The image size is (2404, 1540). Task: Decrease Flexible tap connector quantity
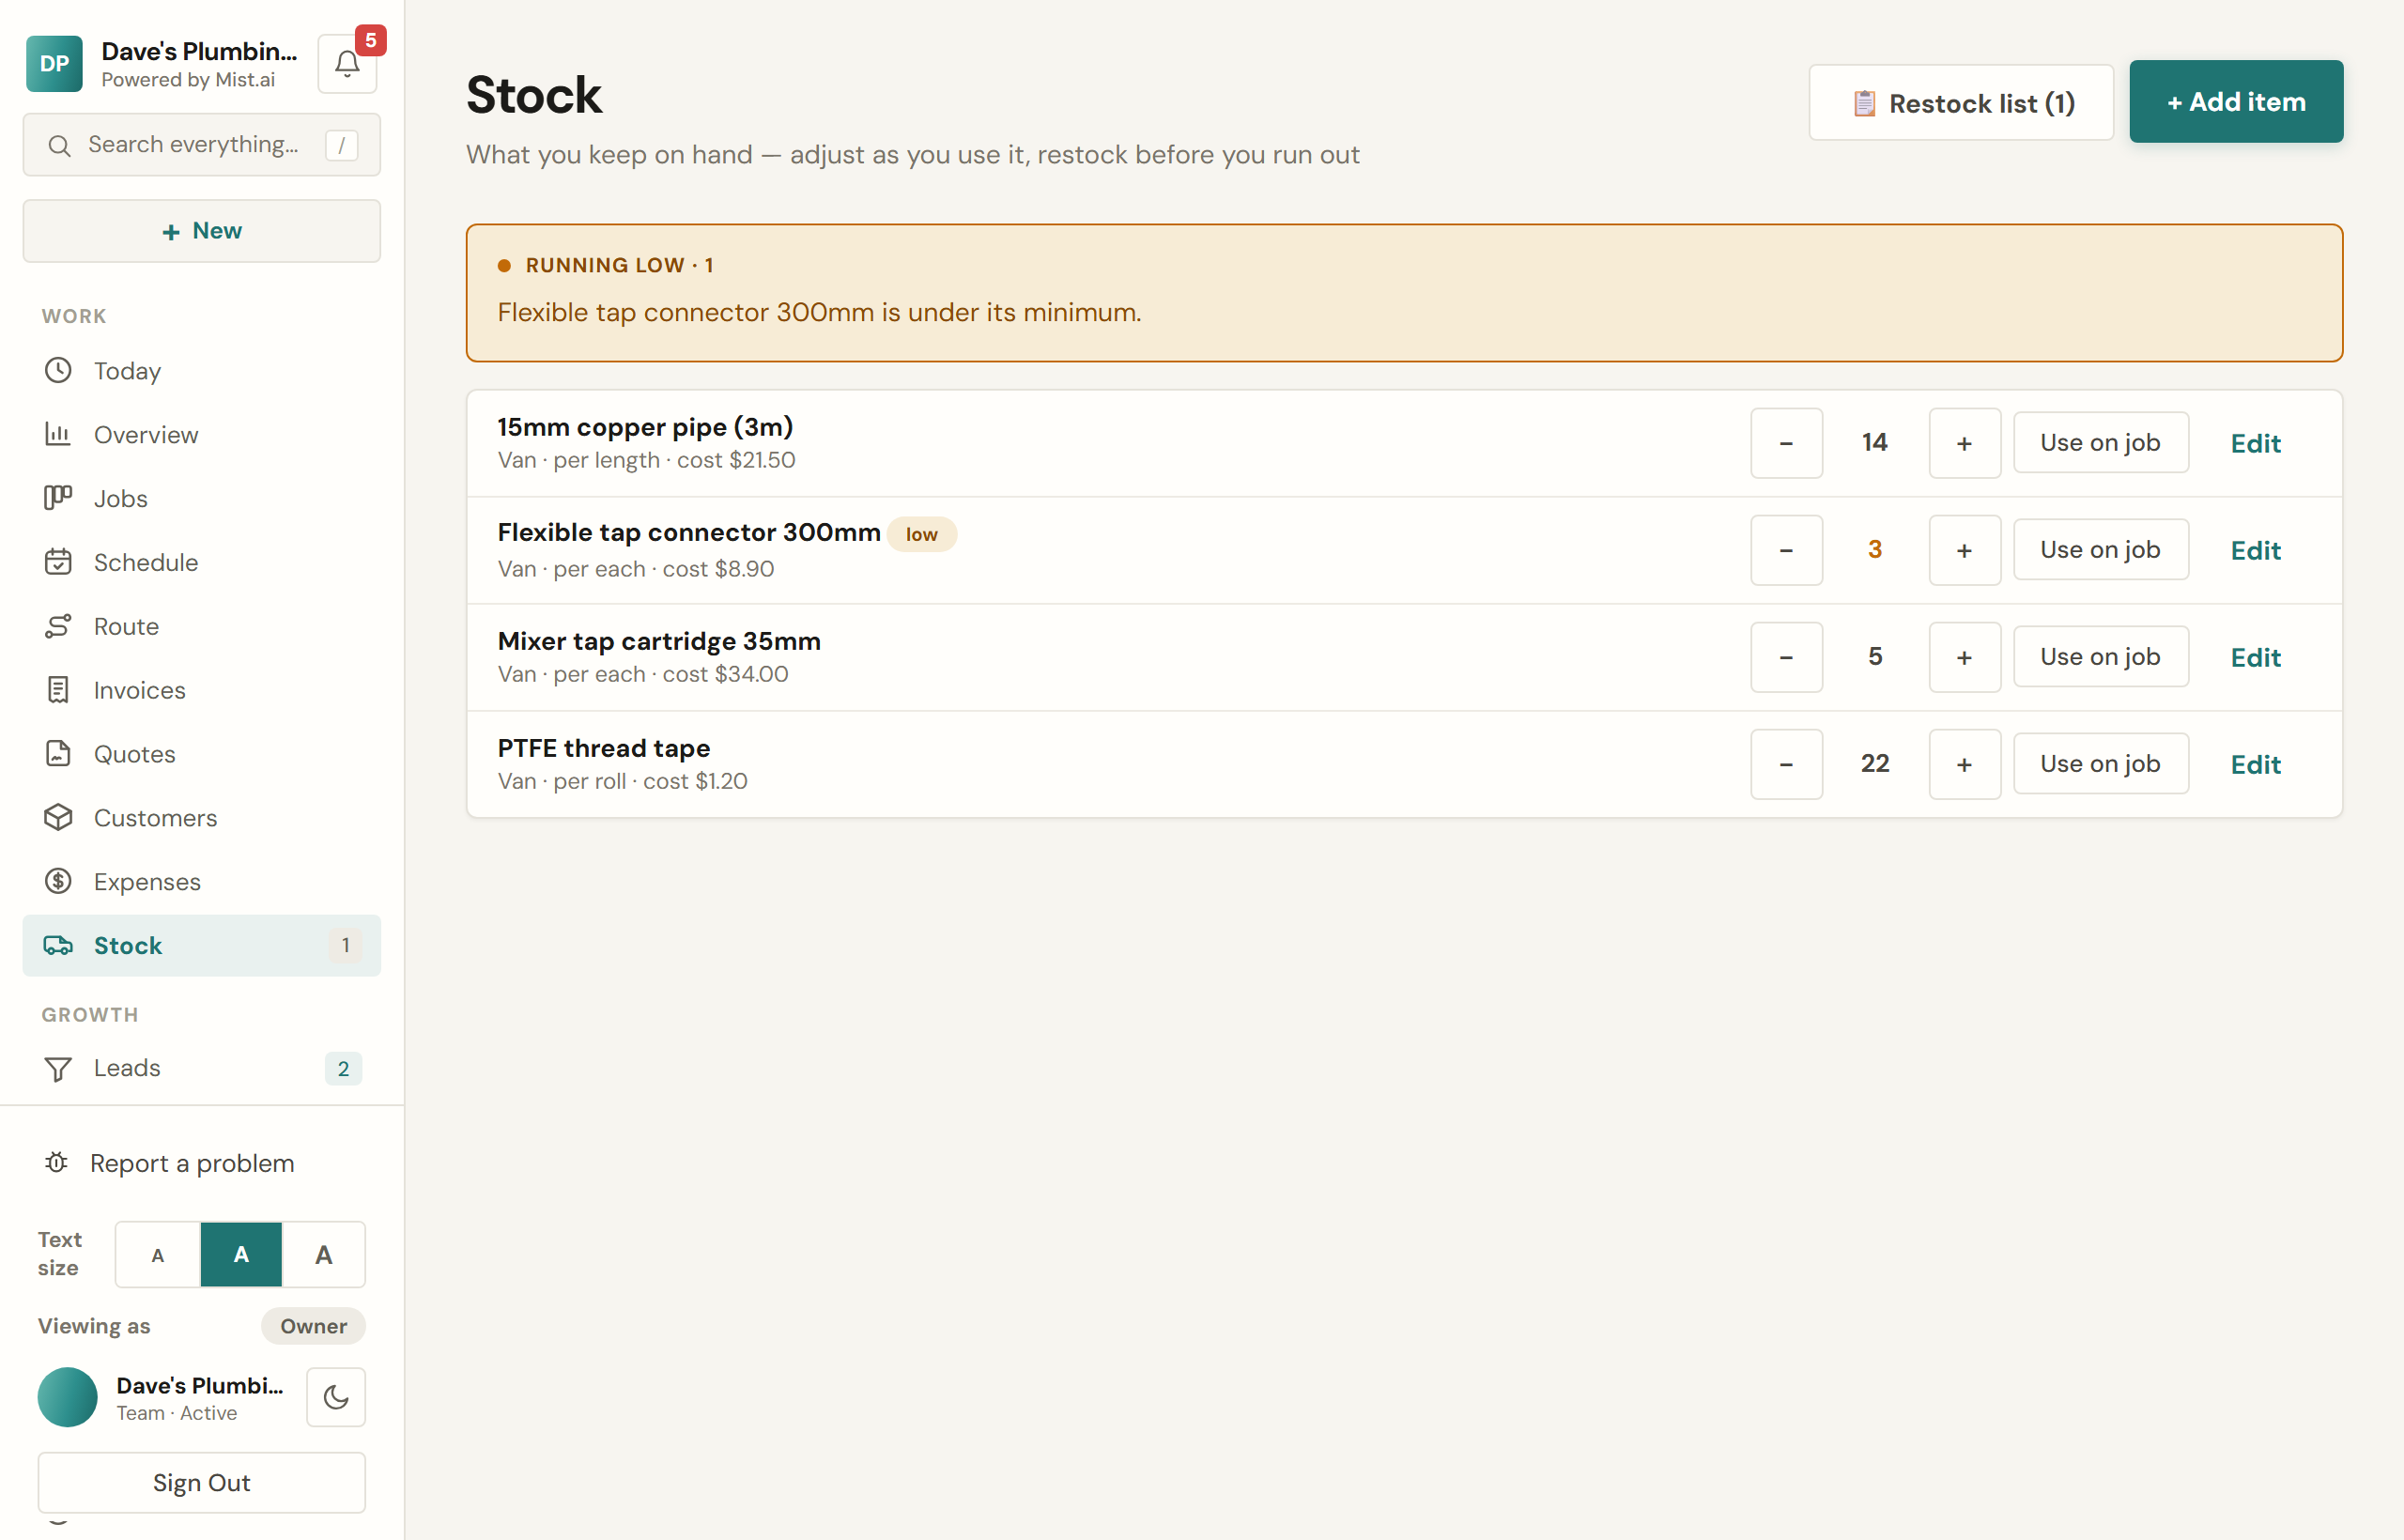pos(1786,550)
